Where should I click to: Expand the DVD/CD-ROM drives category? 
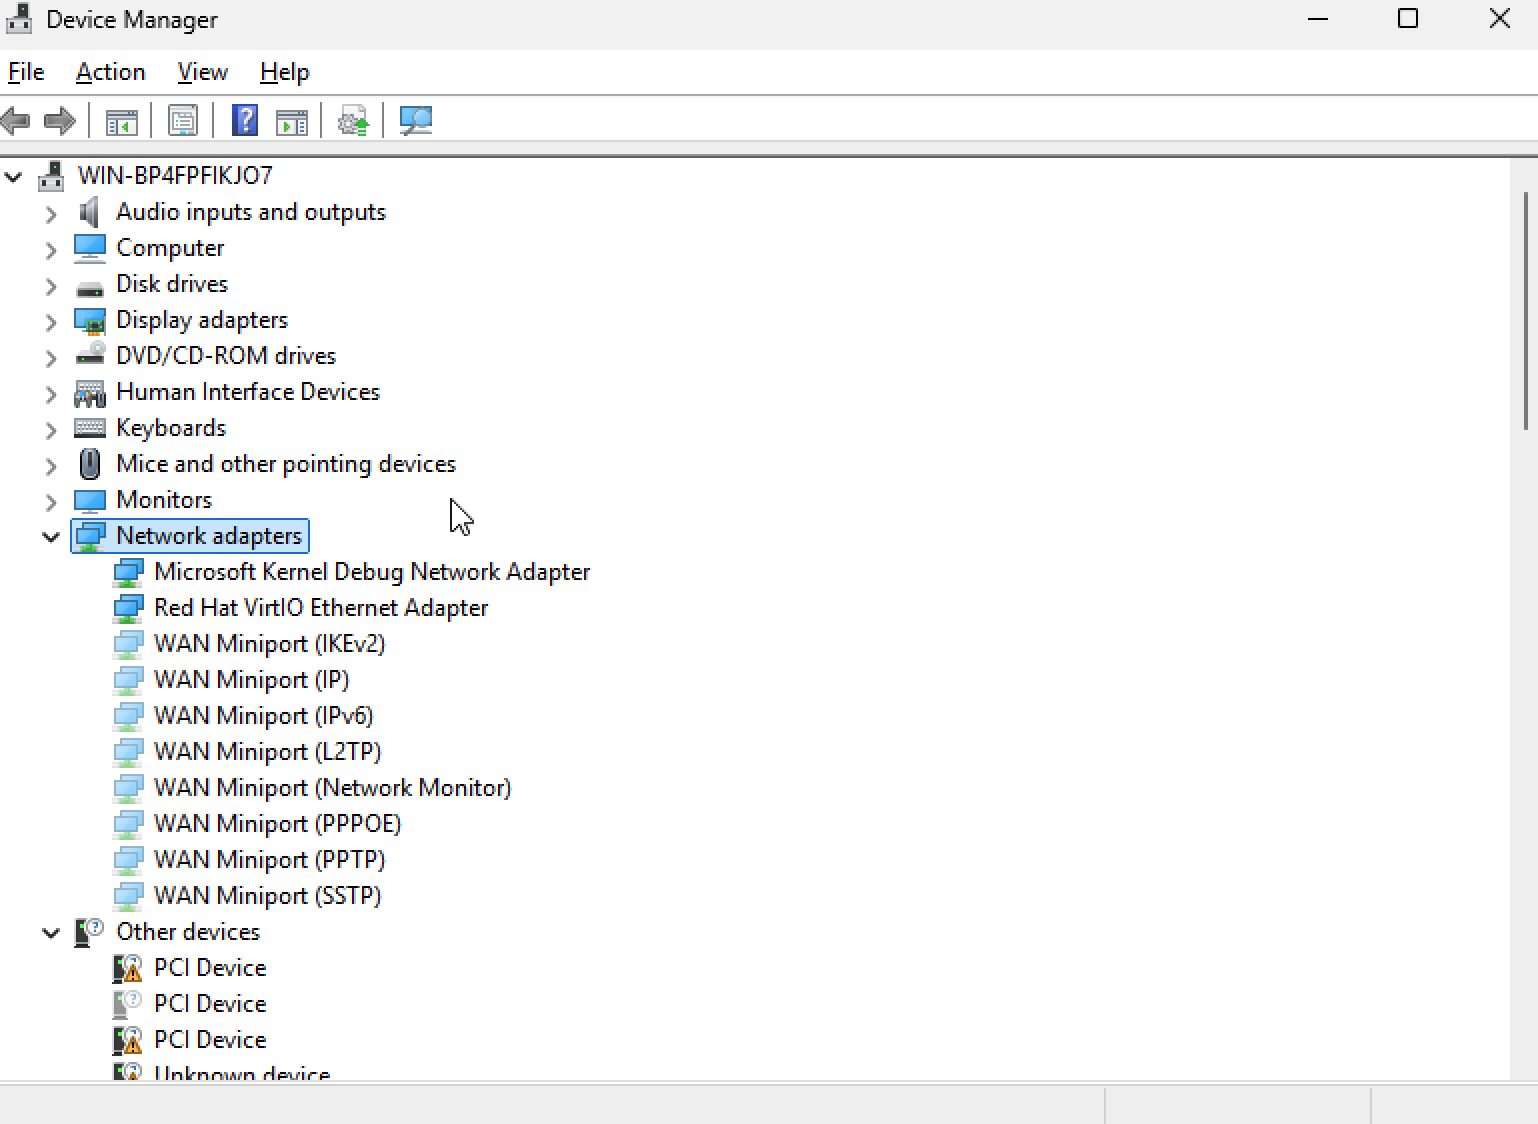(x=51, y=357)
